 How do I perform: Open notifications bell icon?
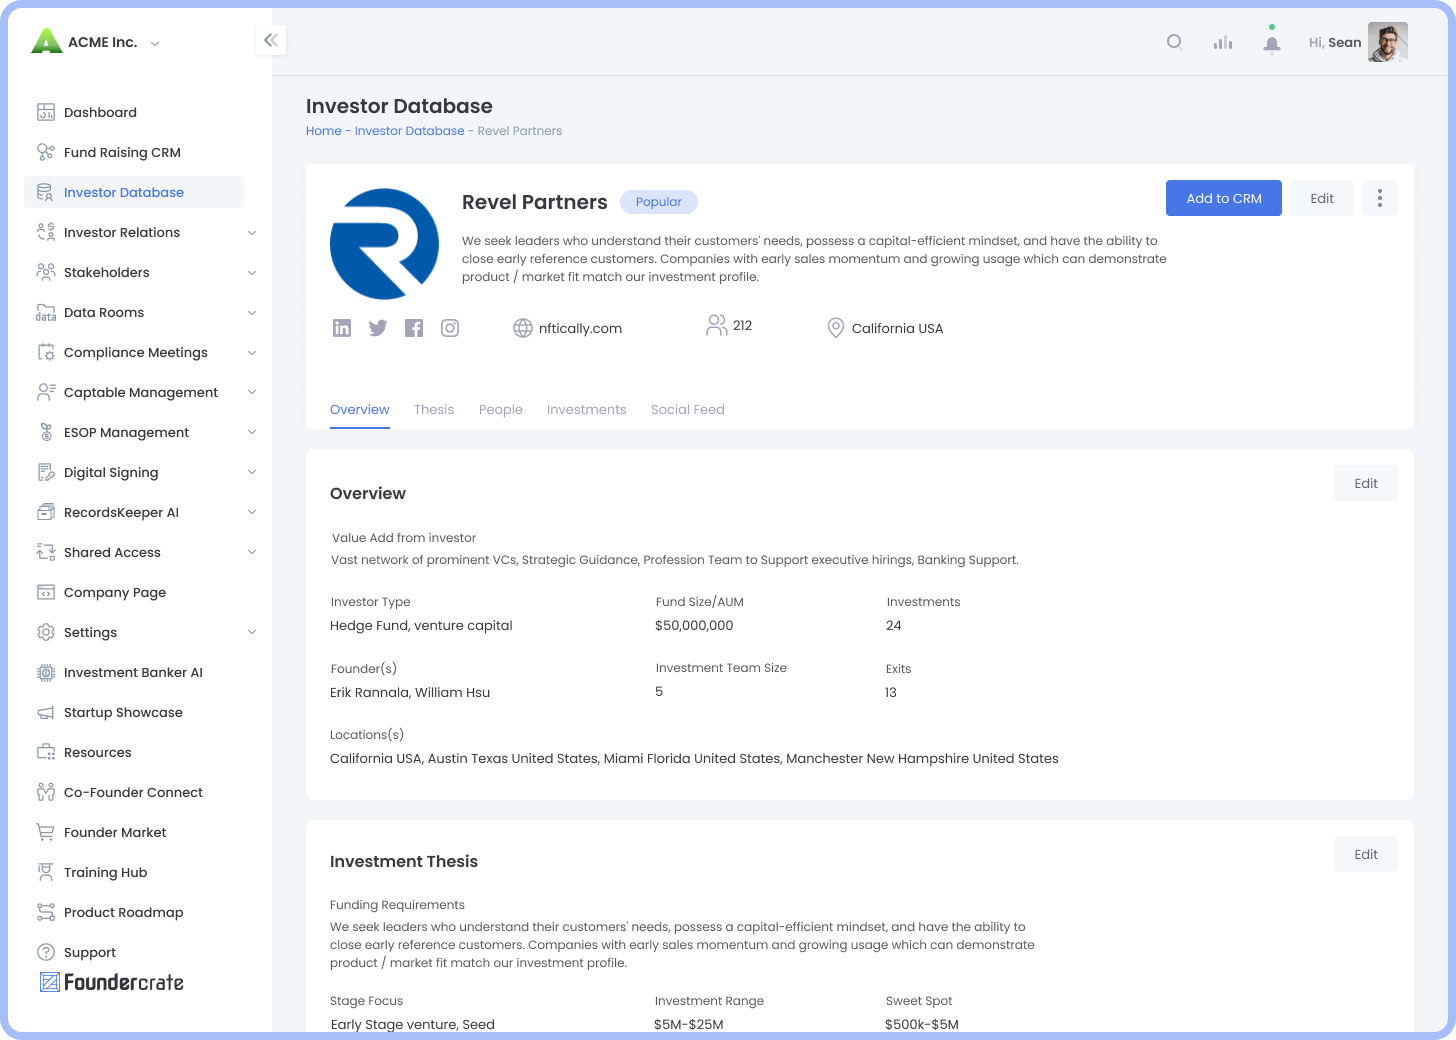(1272, 43)
